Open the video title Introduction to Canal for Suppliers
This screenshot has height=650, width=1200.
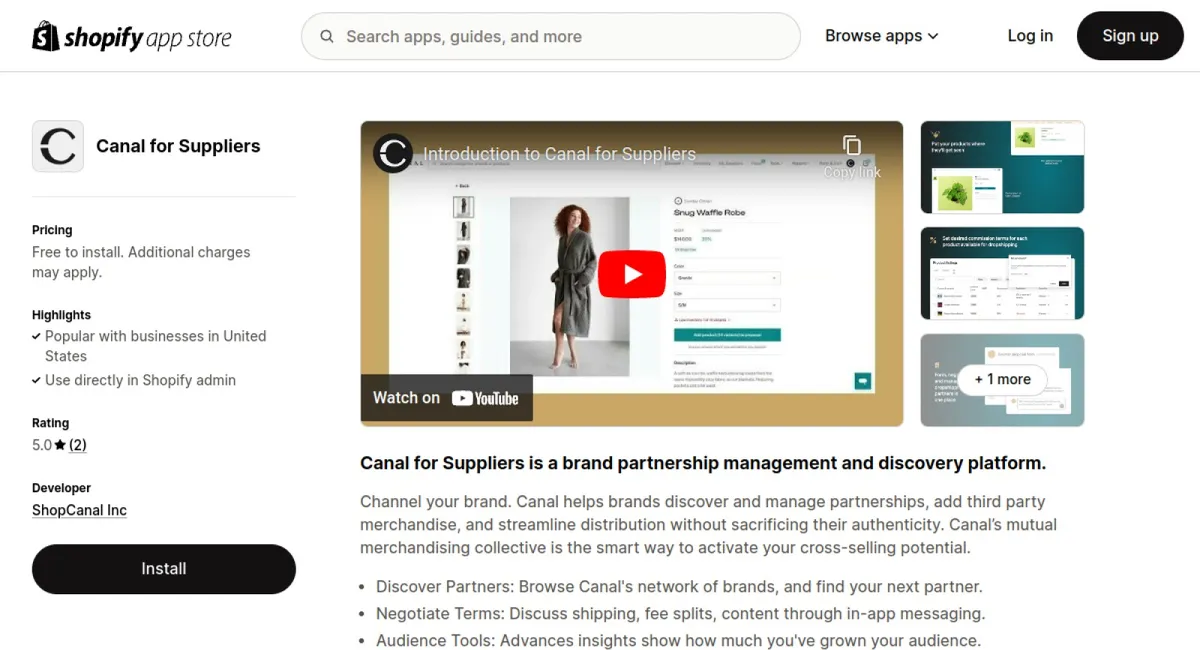tap(559, 154)
